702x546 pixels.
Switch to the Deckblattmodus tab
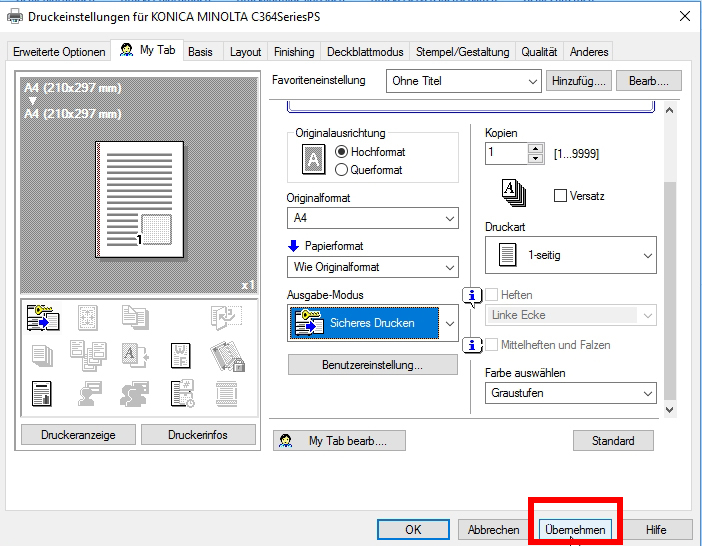pos(365,52)
